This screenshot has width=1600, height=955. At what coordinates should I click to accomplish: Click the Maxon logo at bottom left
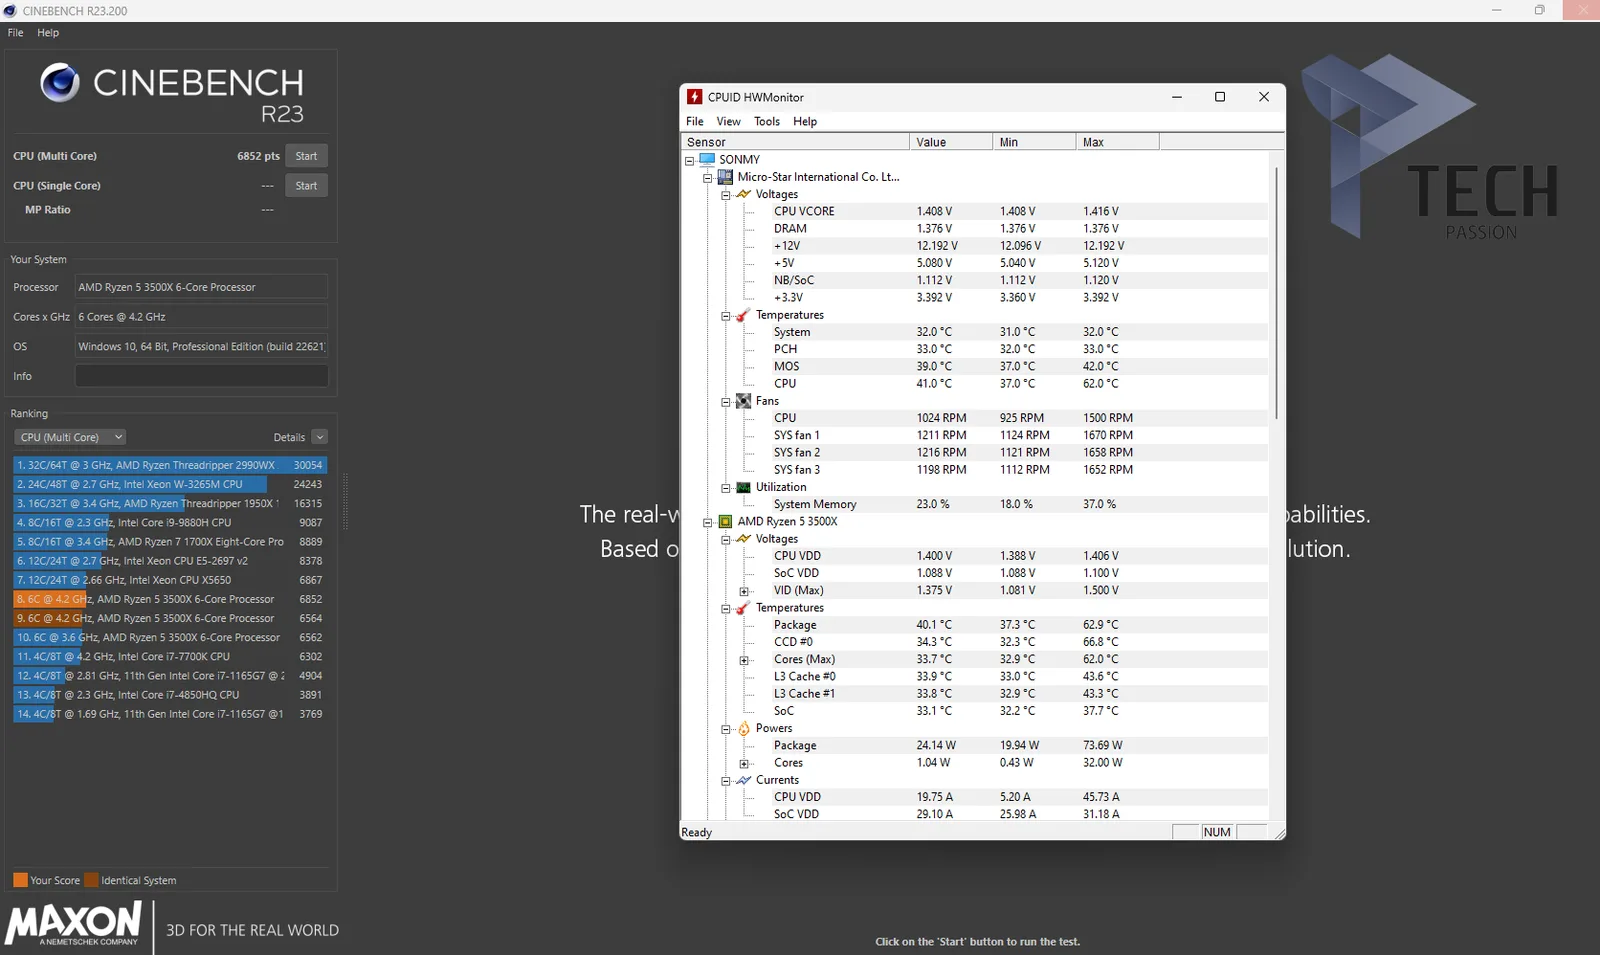(73, 923)
